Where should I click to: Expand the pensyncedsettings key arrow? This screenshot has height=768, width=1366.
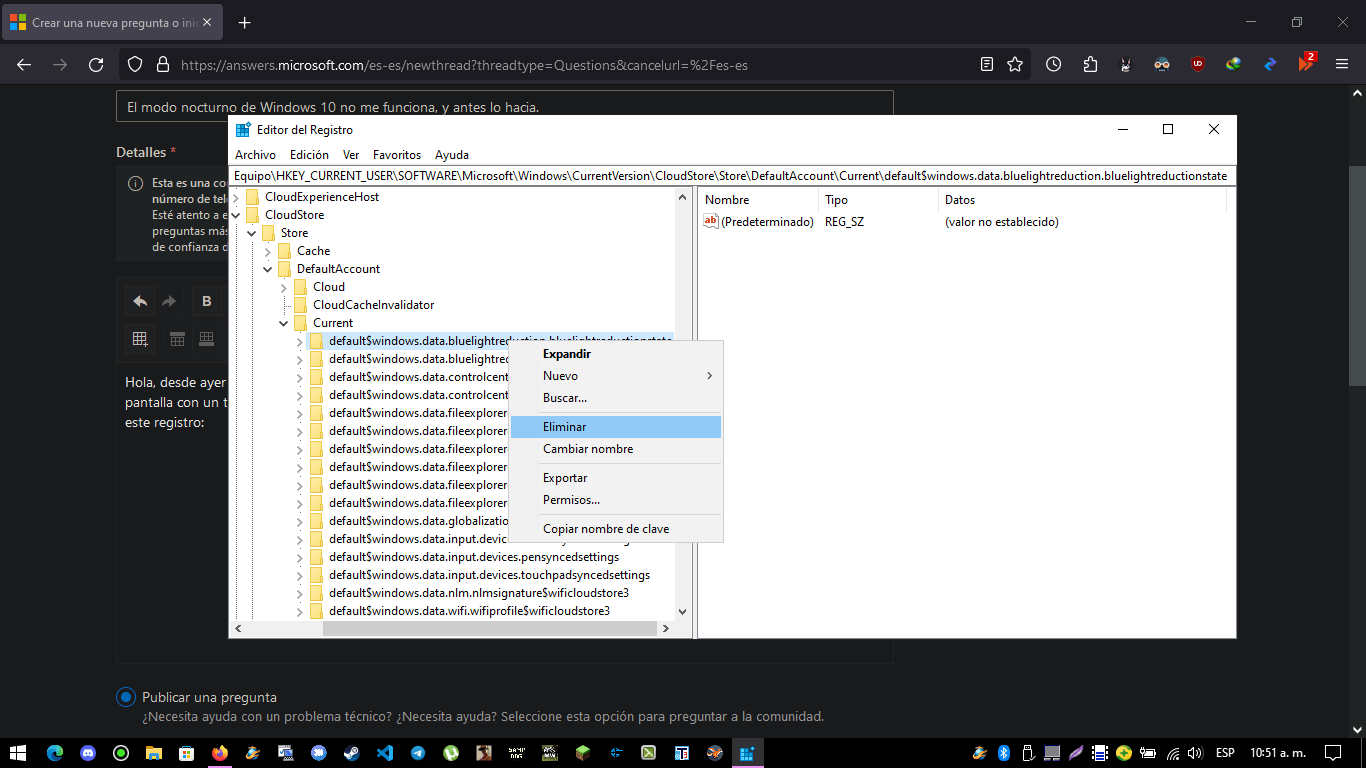(x=300, y=557)
